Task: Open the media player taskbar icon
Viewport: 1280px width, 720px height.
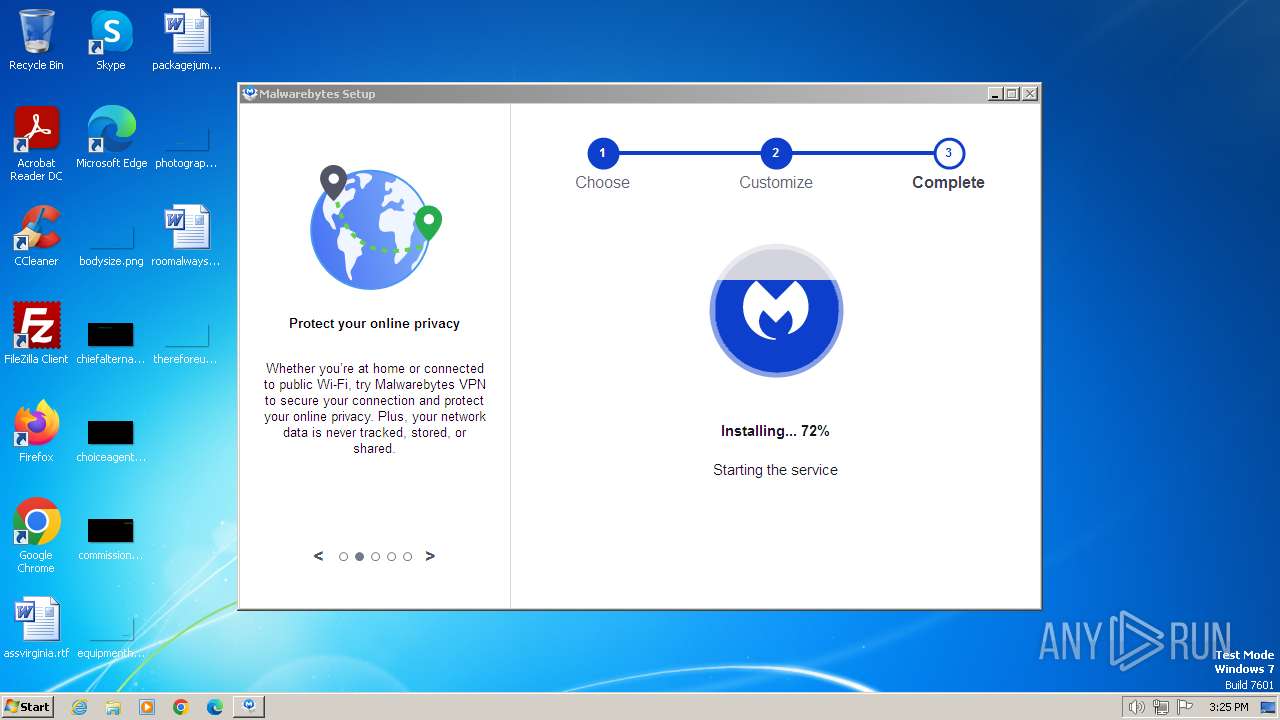Action: point(147,707)
